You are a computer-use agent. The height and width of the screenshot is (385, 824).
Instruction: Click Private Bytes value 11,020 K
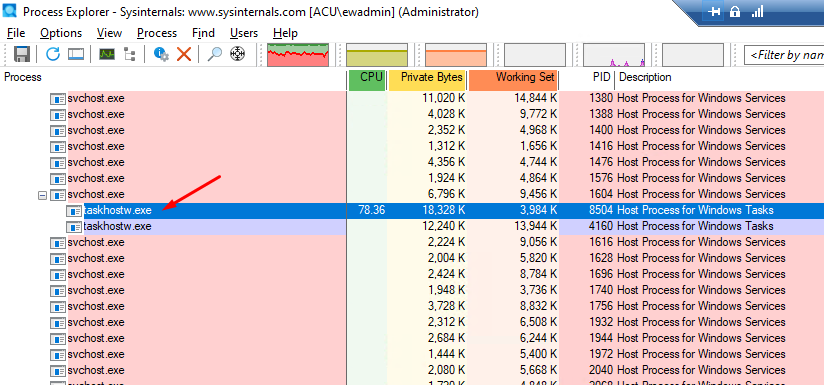coord(444,99)
